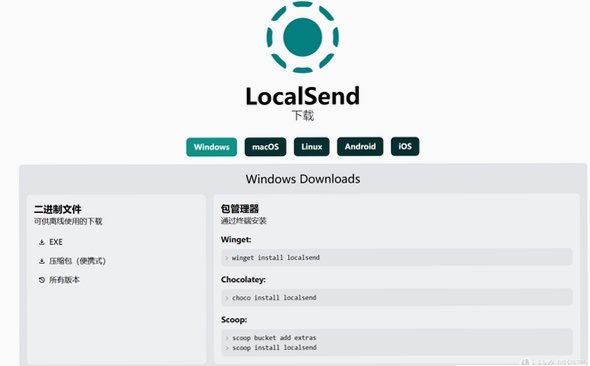Click the history icon beside 所有版本

pos(42,280)
